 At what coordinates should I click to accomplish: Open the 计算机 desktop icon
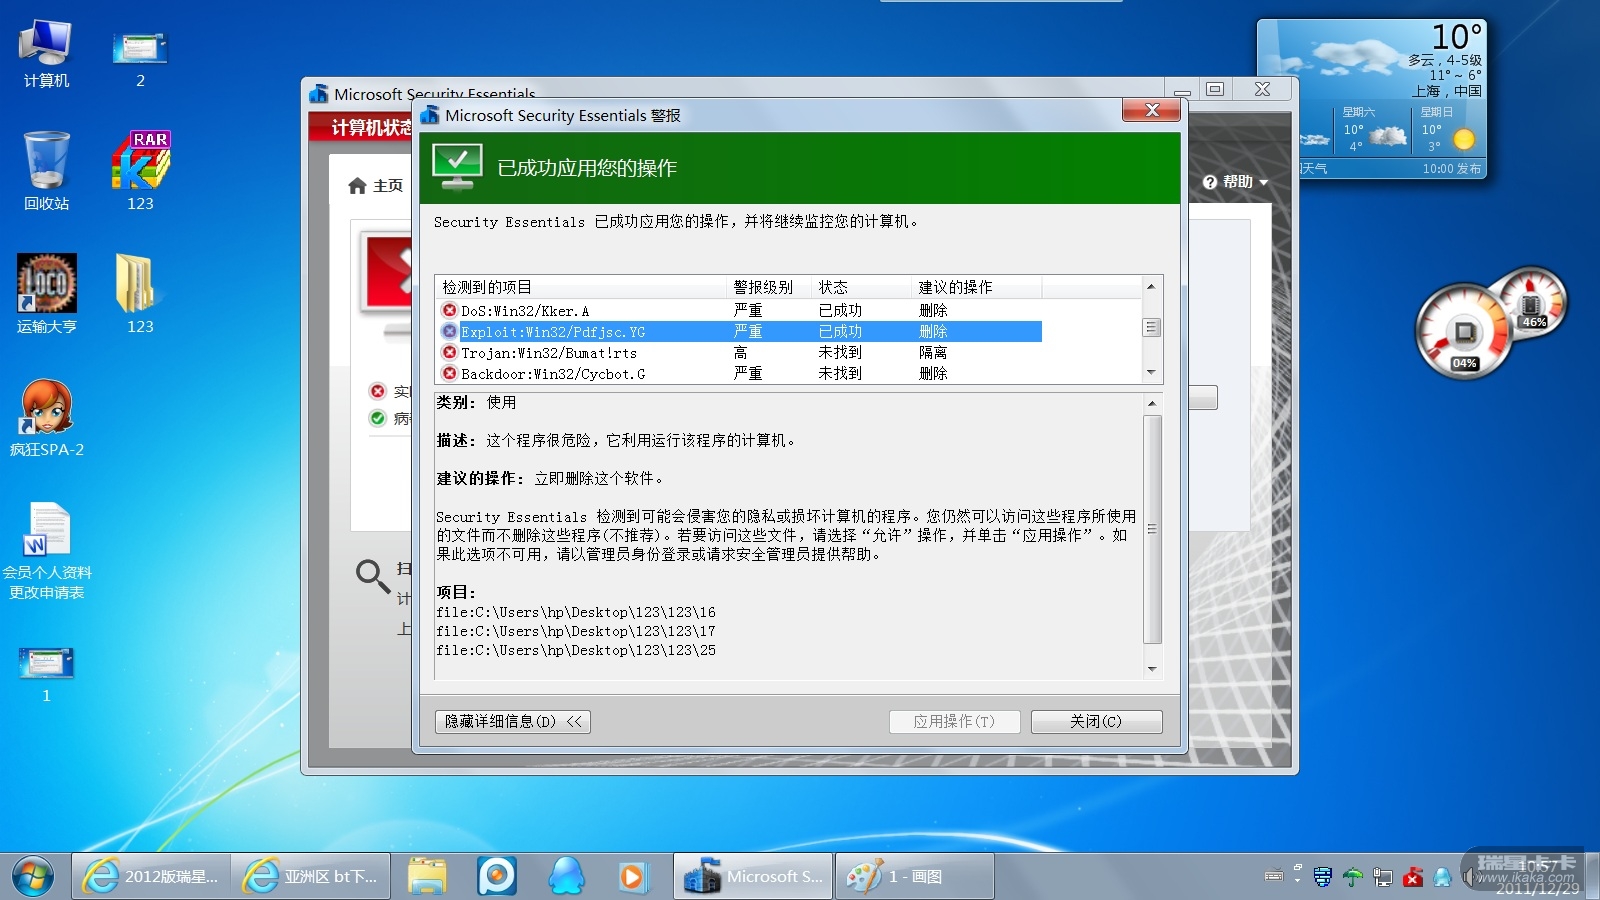[46, 53]
